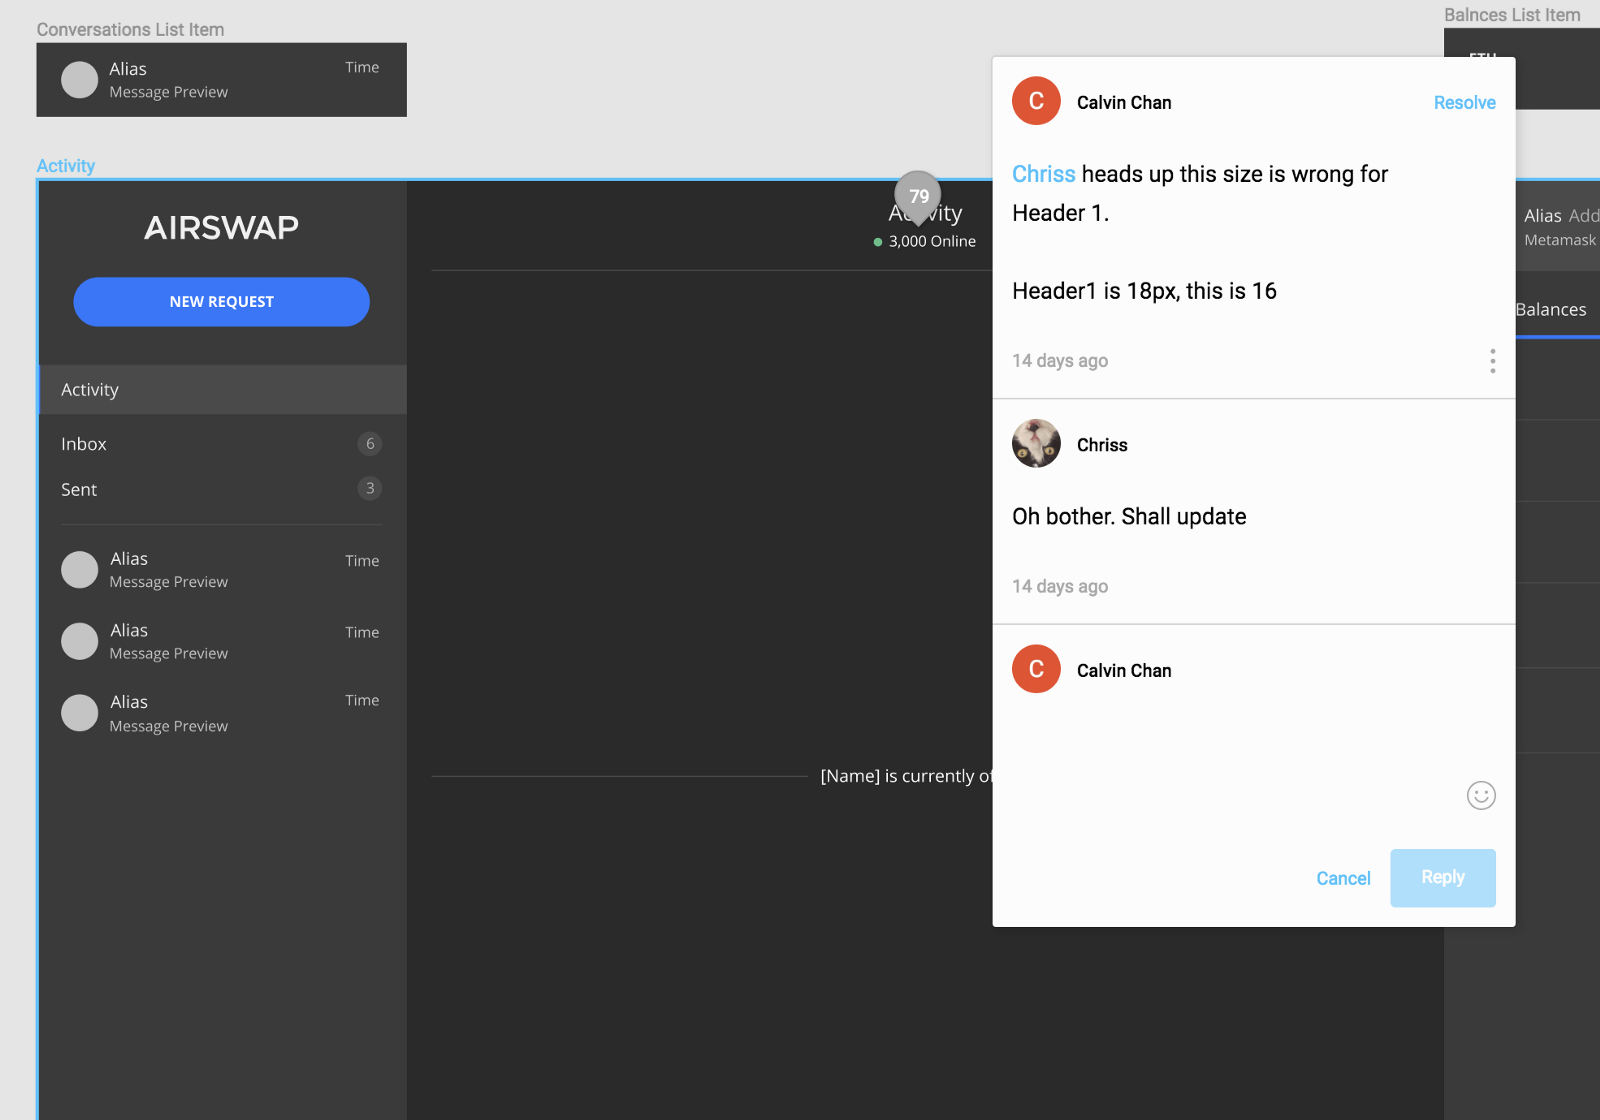Click the Inbox unread count badge 6
This screenshot has width=1600, height=1120.
point(370,444)
